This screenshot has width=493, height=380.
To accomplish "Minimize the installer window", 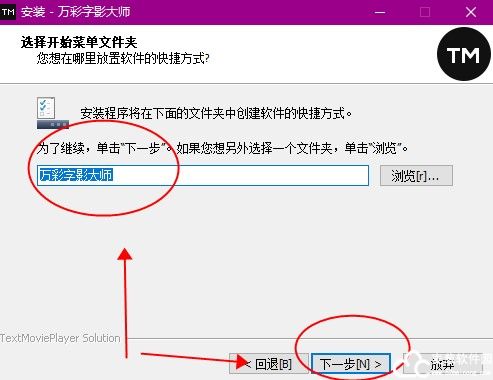I will tap(380, 12).
